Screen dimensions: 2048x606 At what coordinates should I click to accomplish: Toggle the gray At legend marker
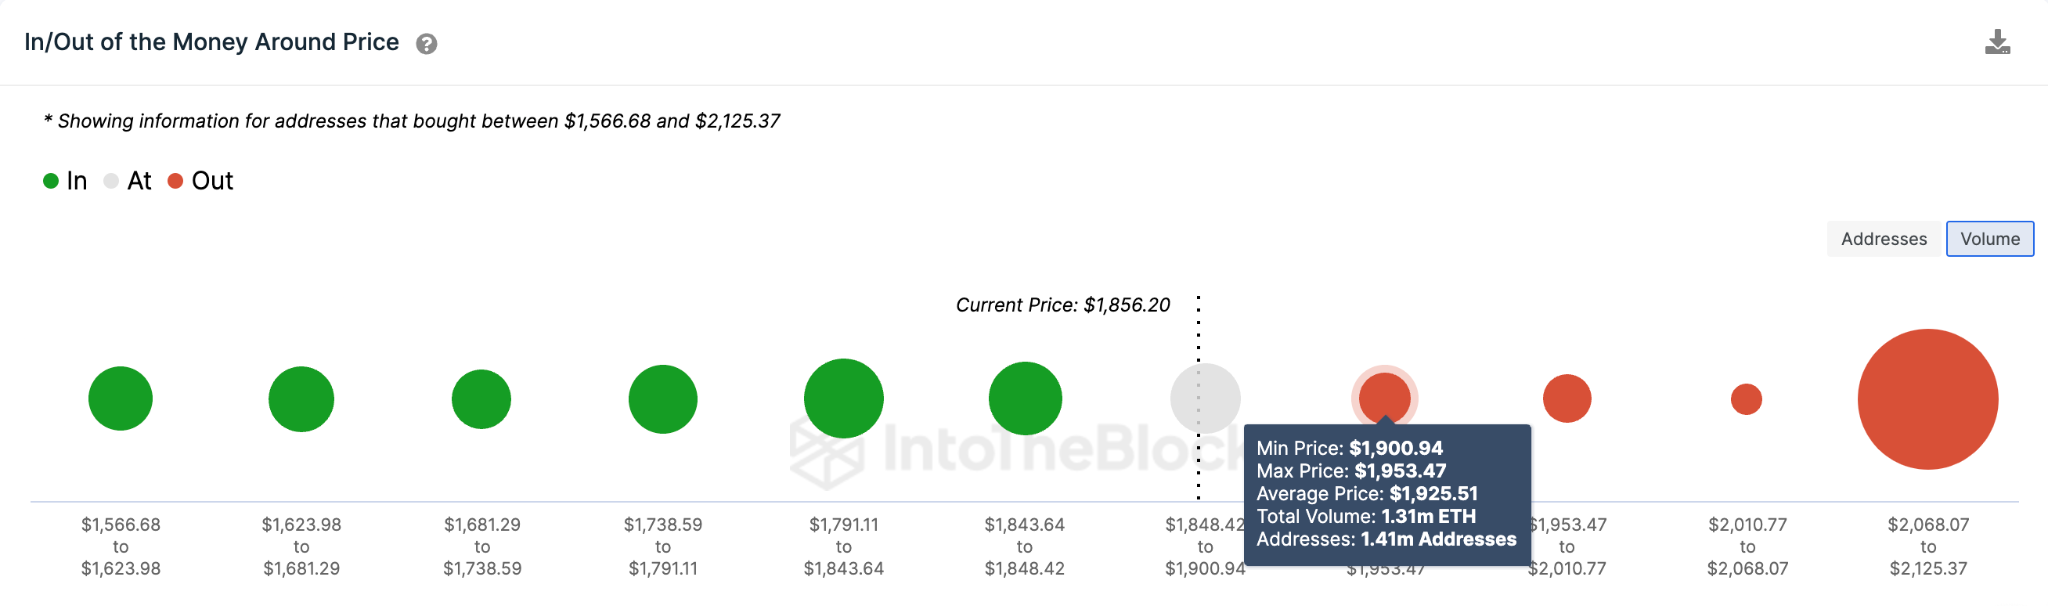111,181
